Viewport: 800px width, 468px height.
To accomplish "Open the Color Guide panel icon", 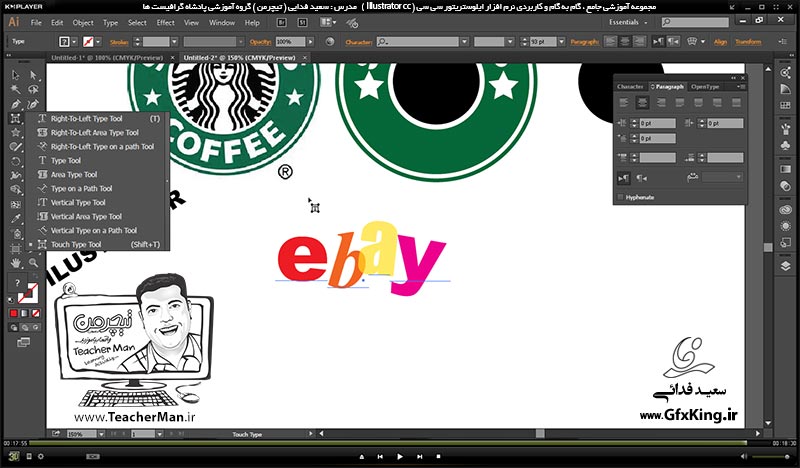I will pyautogui.click(x=786, y=90).
